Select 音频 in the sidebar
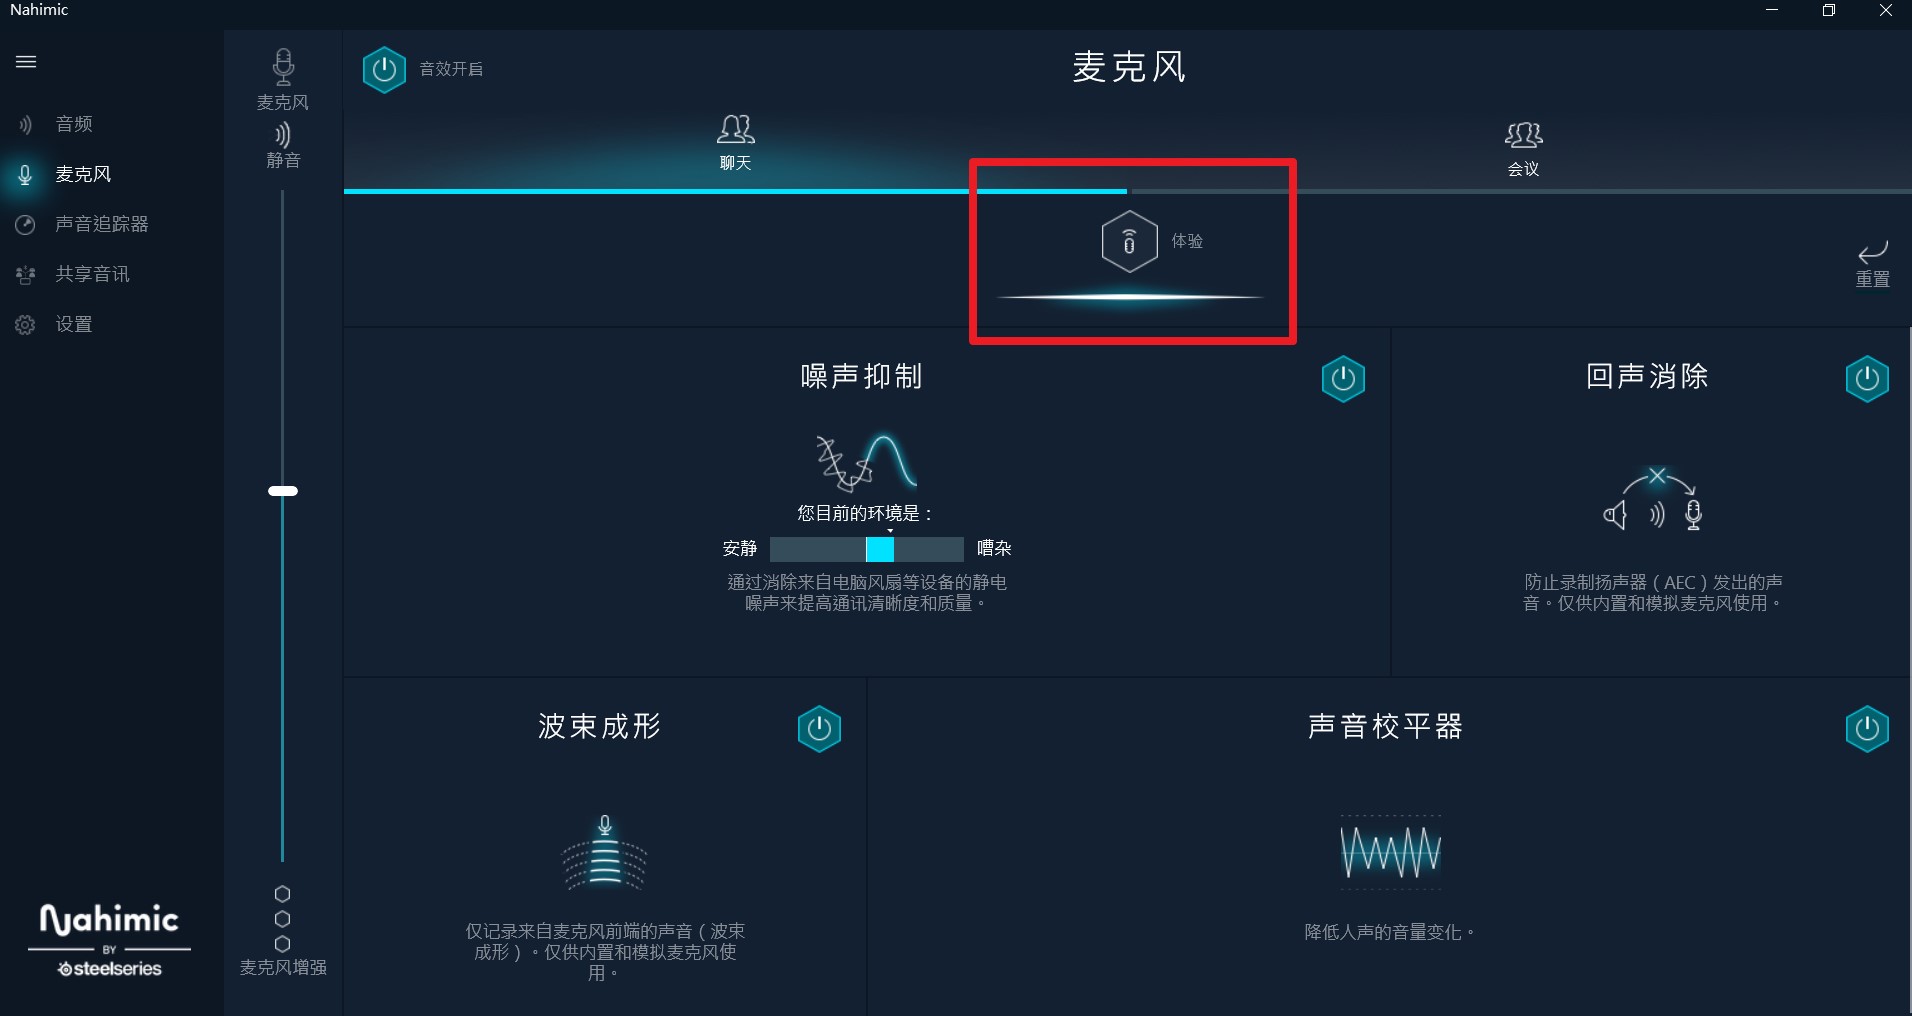The image size is (1912, 1016). (74, 124)
